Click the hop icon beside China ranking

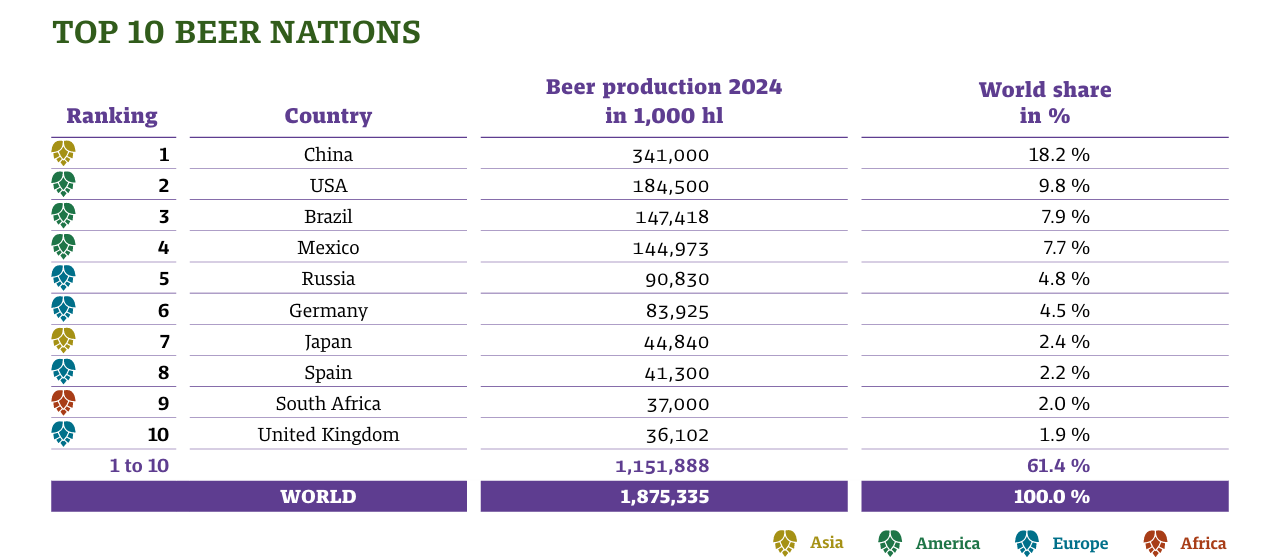[63, 153]
